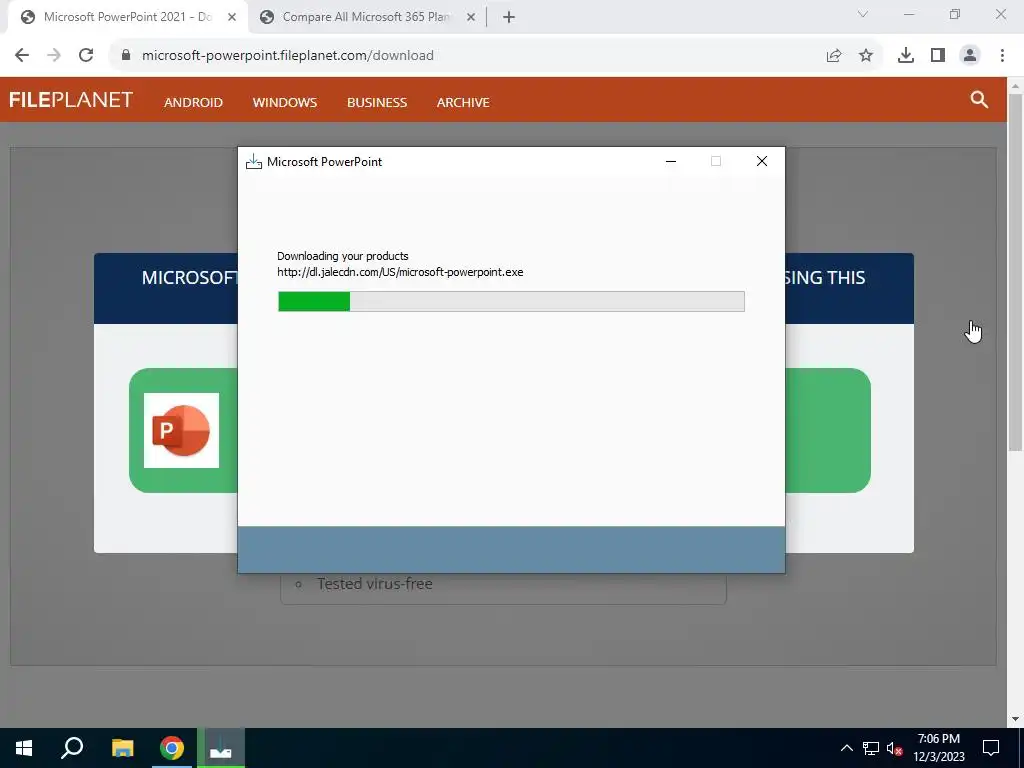Reload the FilePlanet download page

[x=86, y=56]
